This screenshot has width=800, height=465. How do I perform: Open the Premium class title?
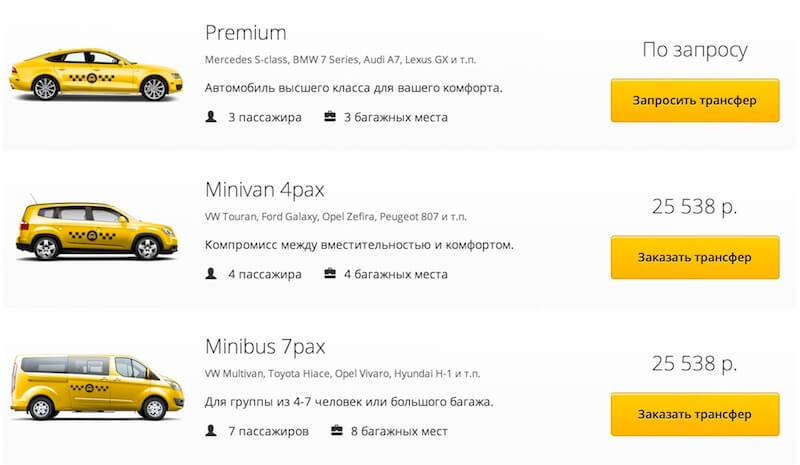click(245, 33)
